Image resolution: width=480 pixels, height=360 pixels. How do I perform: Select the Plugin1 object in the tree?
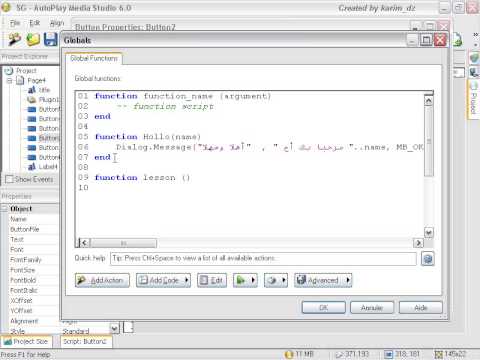coord(43,99)
